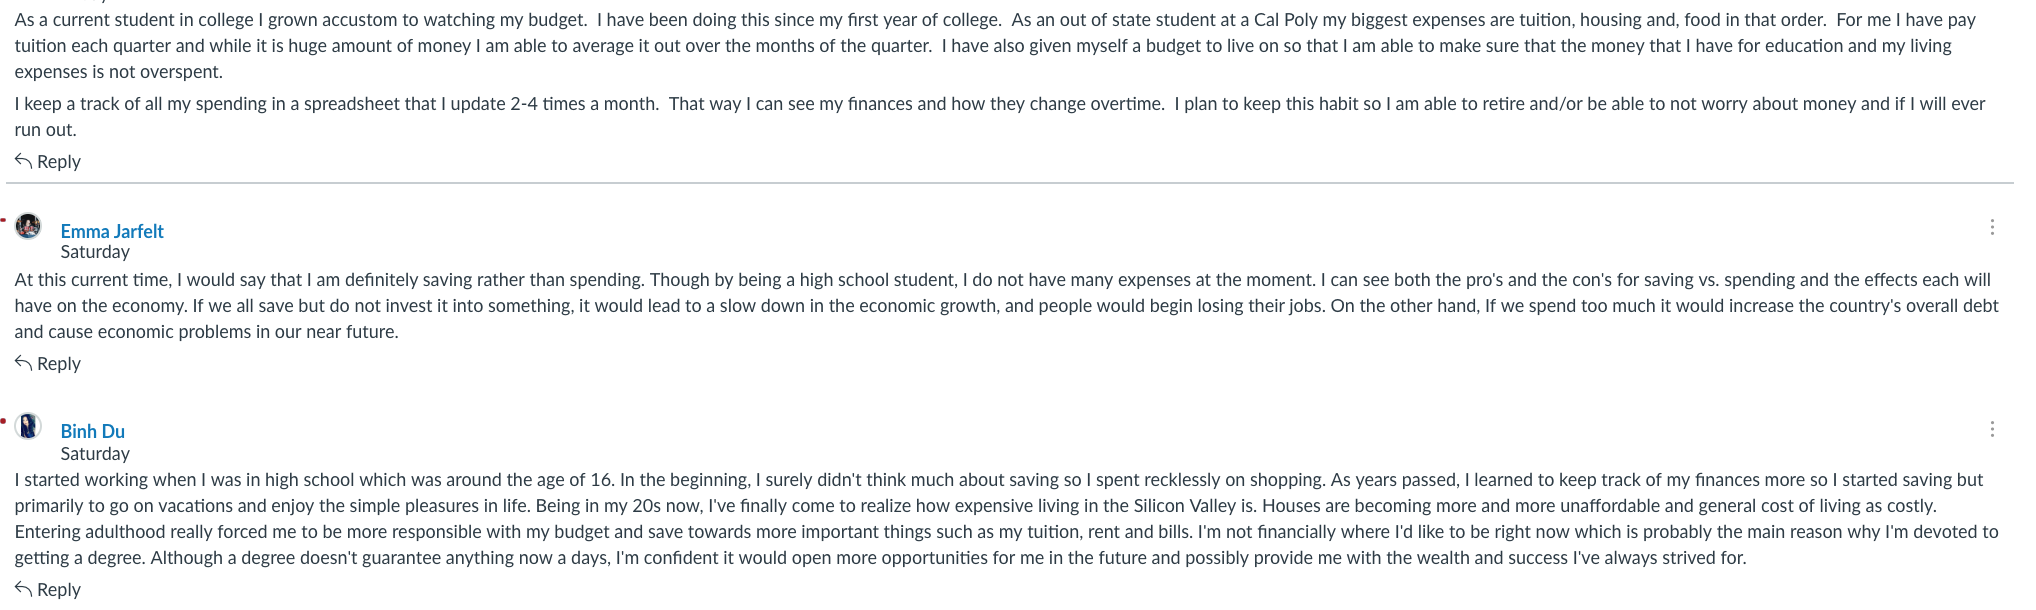
Task: Click Binh Du's profile avatar
Action: (x=28, y=426)
